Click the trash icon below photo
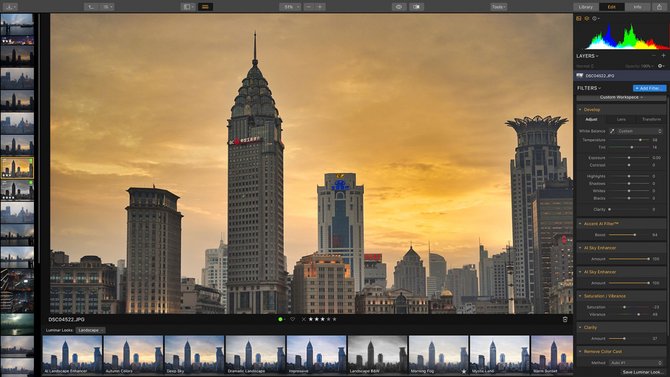 coord(565,319)
